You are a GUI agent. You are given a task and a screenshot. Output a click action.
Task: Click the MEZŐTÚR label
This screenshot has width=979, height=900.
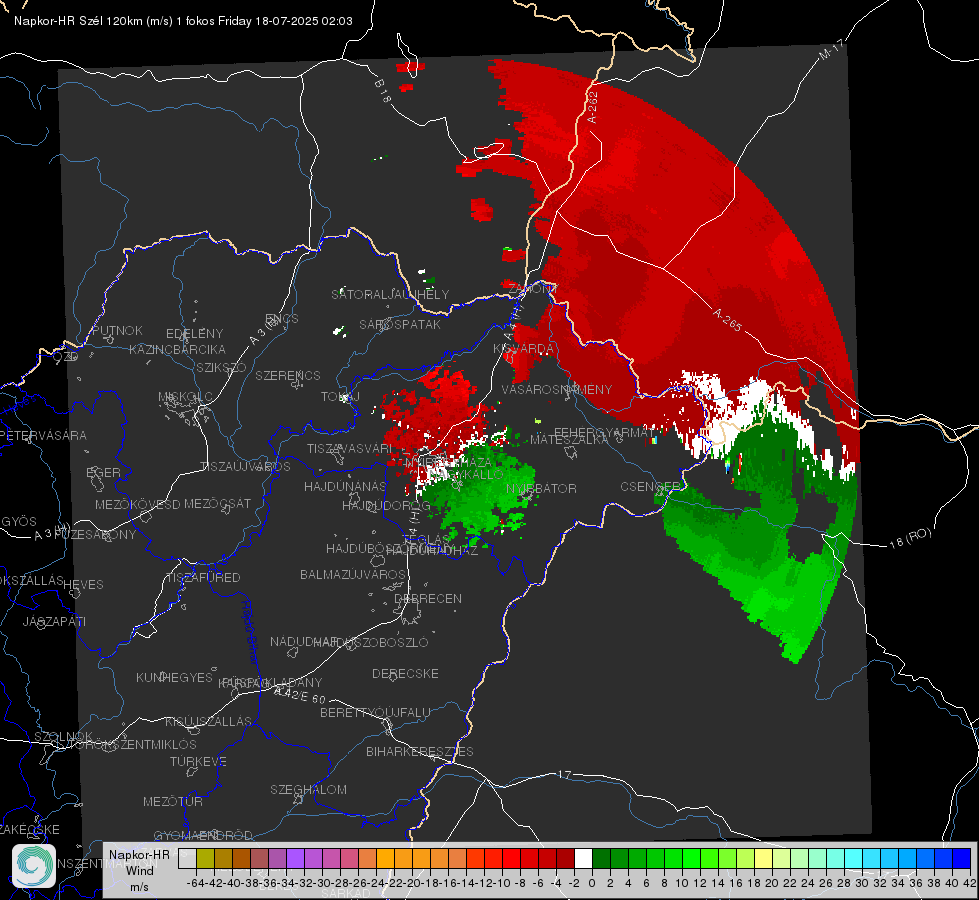(173, 801)
